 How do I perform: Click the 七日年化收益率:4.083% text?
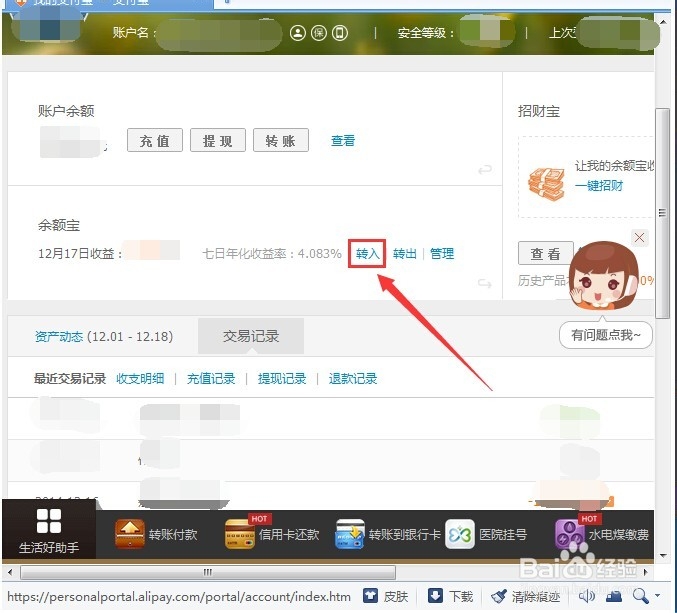(x=272, y=253)
